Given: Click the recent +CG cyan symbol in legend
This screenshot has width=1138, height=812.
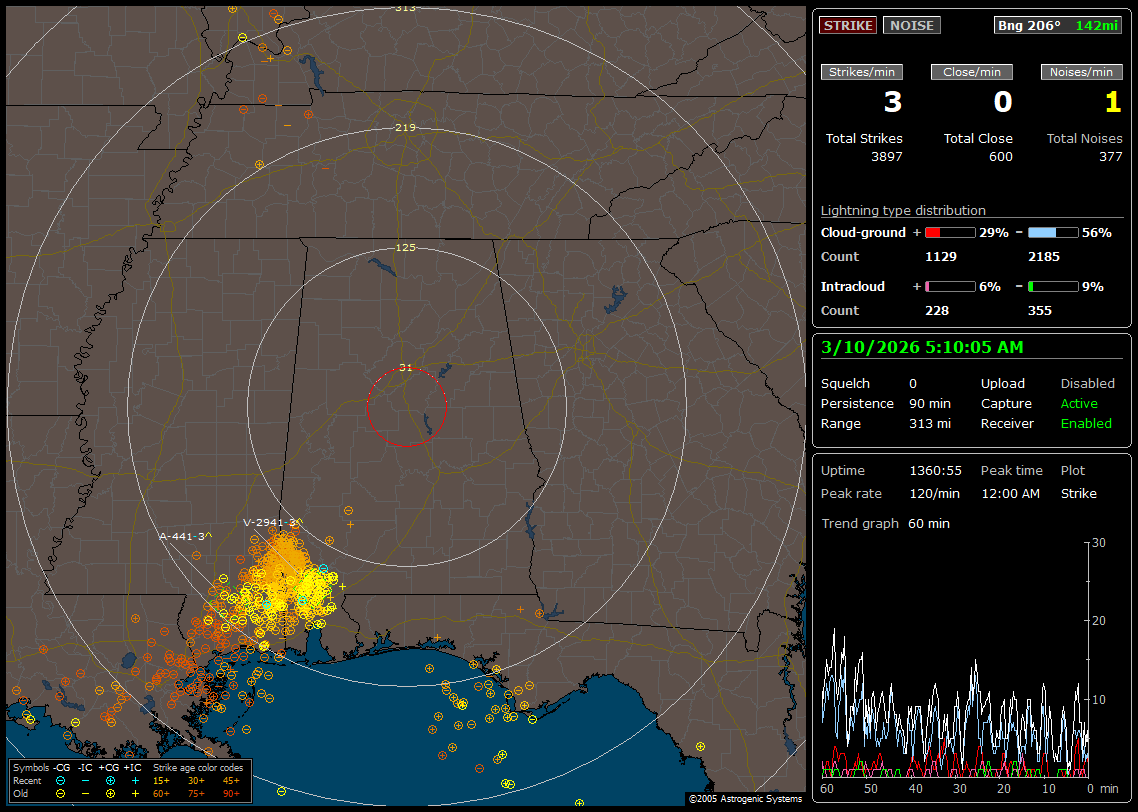Looking at the screenshot, I should [x=110, y=780].
